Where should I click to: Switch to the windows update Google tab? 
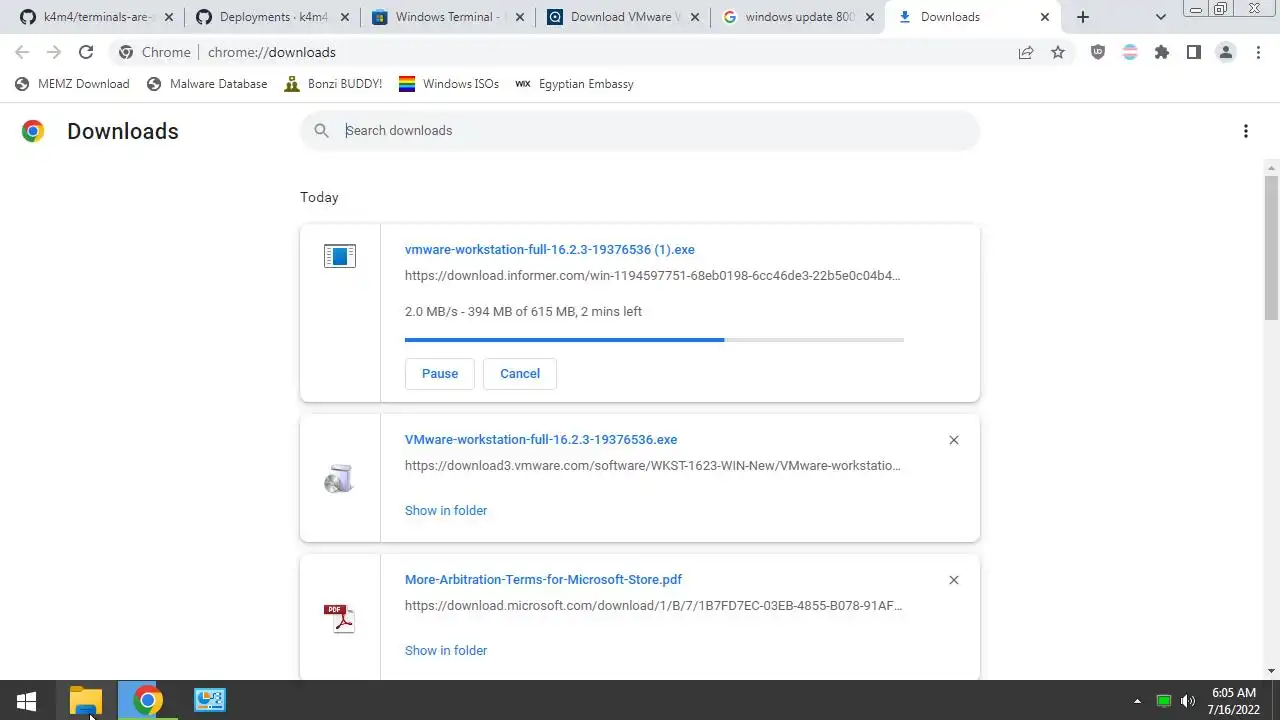pos(798,17)
